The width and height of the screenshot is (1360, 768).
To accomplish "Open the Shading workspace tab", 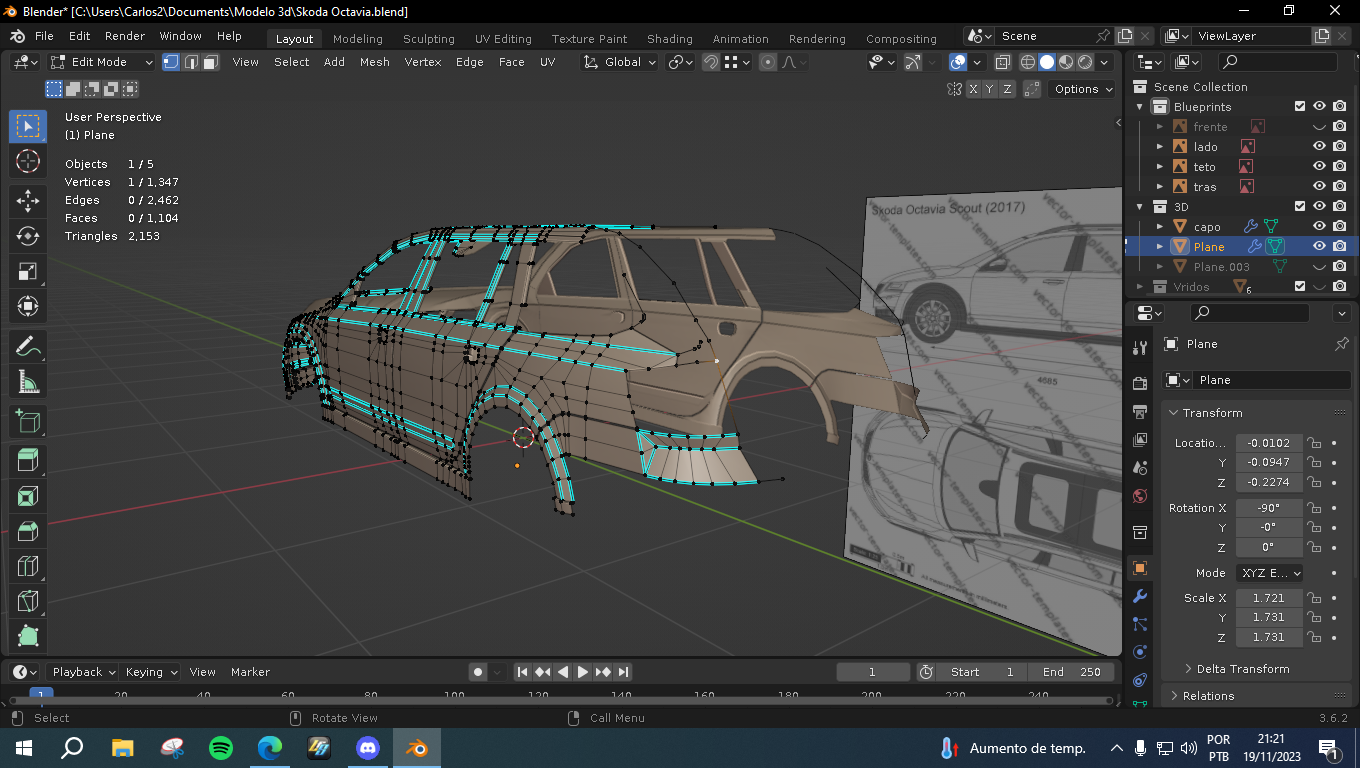I will (669, 39).
